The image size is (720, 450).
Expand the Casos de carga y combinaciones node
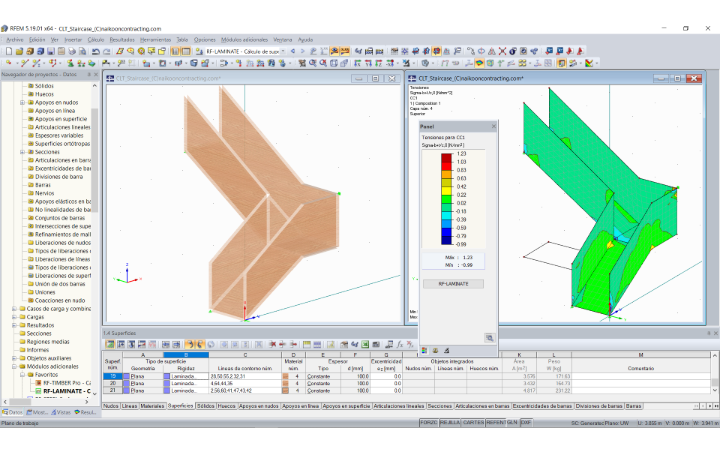[14, 309]
